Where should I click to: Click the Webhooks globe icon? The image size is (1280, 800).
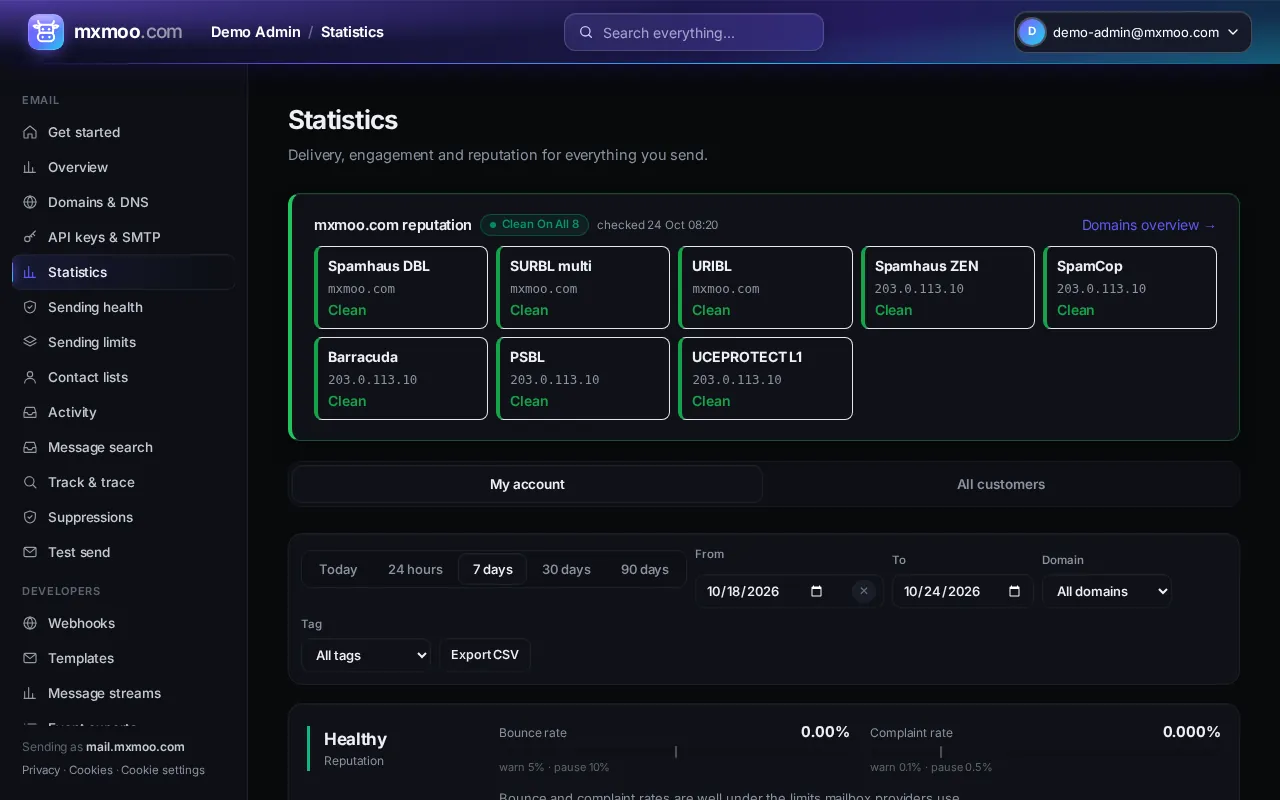(x=30, y=623)
